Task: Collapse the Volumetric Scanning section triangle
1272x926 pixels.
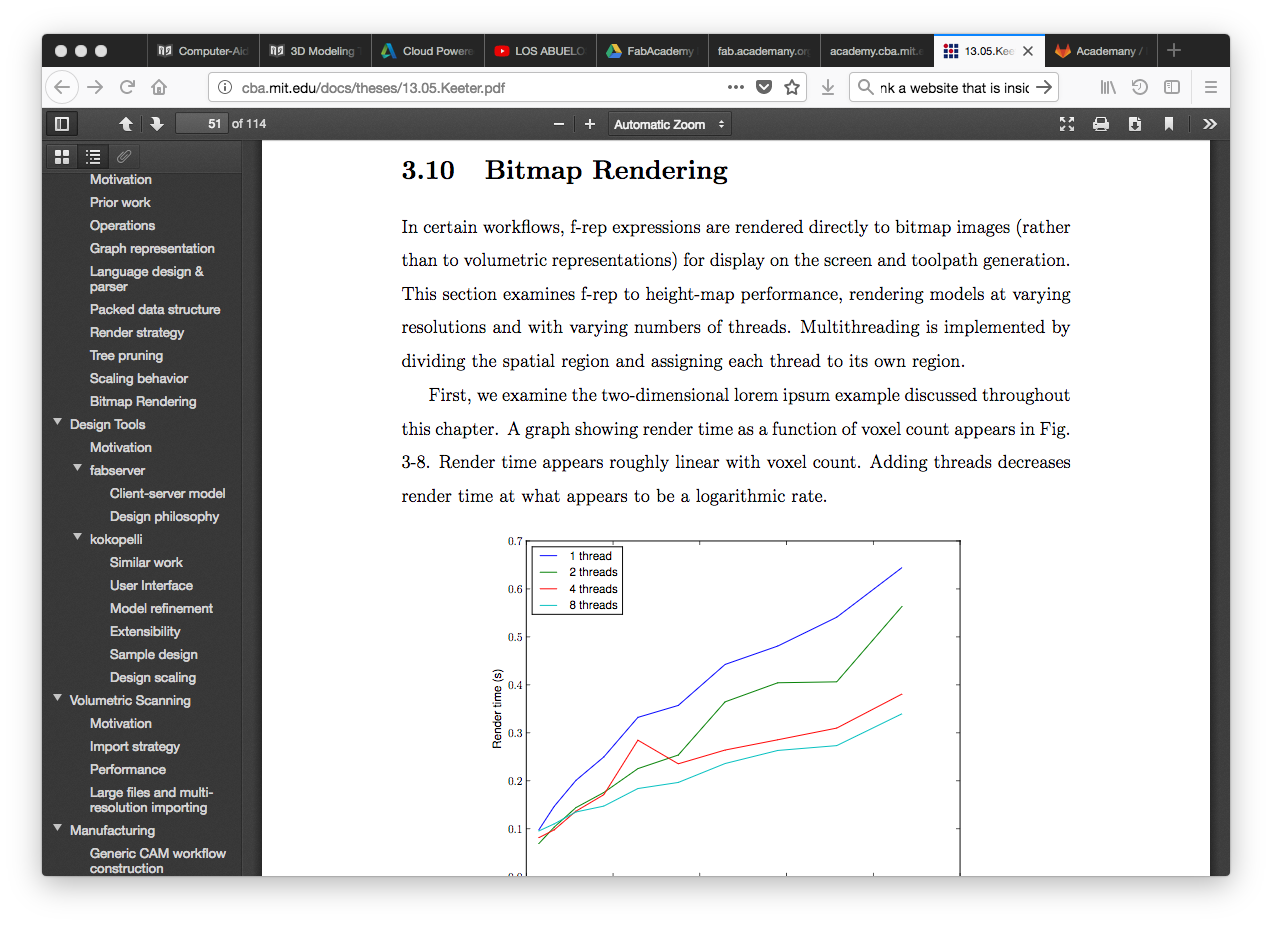Action: 58,699
